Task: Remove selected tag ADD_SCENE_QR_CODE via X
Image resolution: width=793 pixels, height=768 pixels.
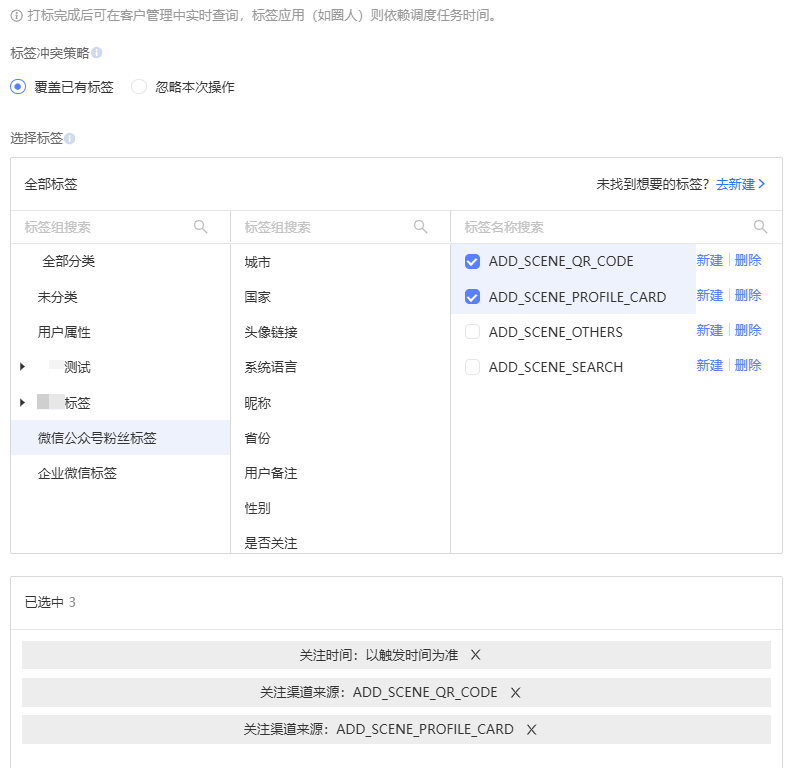Action: pos(515,693)
